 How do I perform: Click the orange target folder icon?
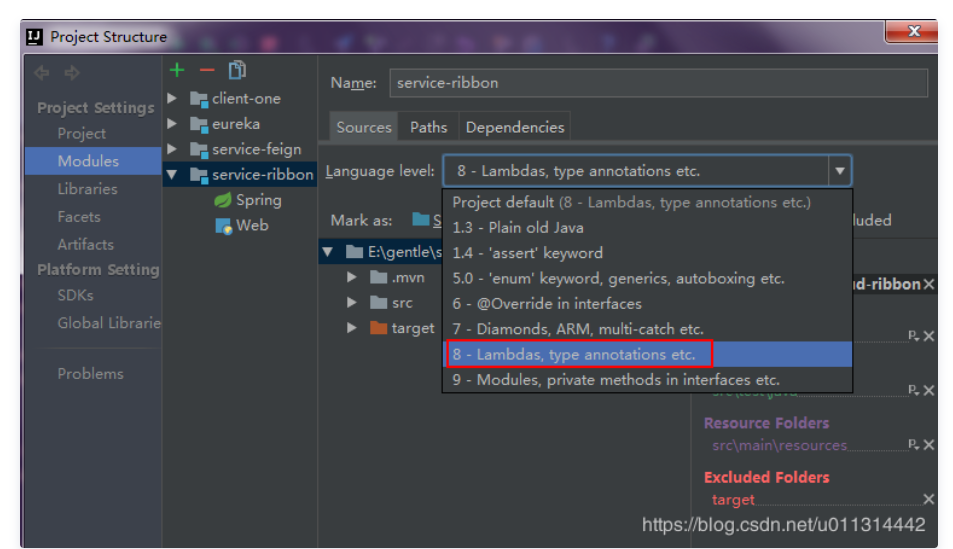point(378,328)
